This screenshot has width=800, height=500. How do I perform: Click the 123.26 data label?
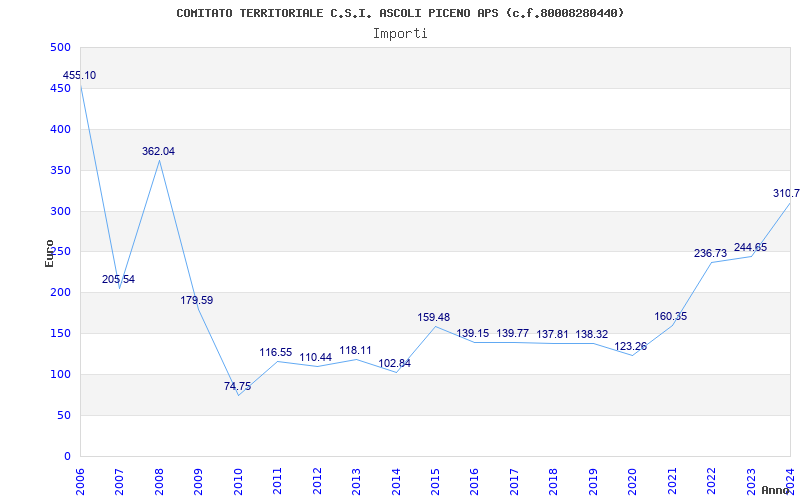[631, 347]
